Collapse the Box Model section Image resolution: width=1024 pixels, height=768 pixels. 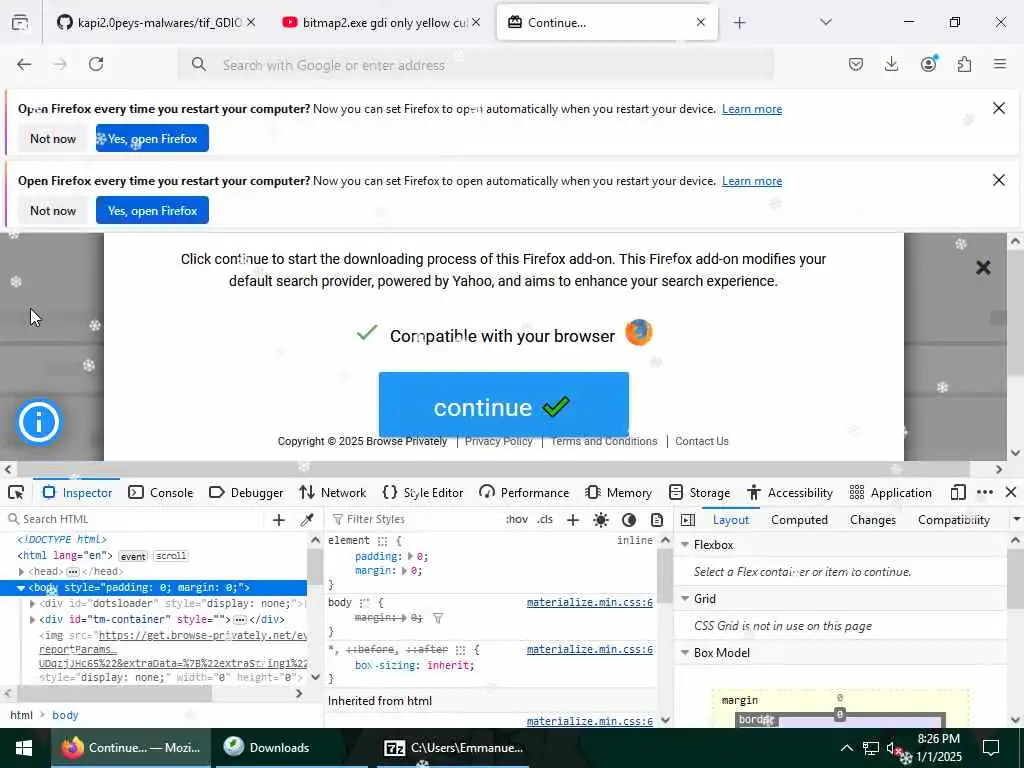[x=685, y=652]
